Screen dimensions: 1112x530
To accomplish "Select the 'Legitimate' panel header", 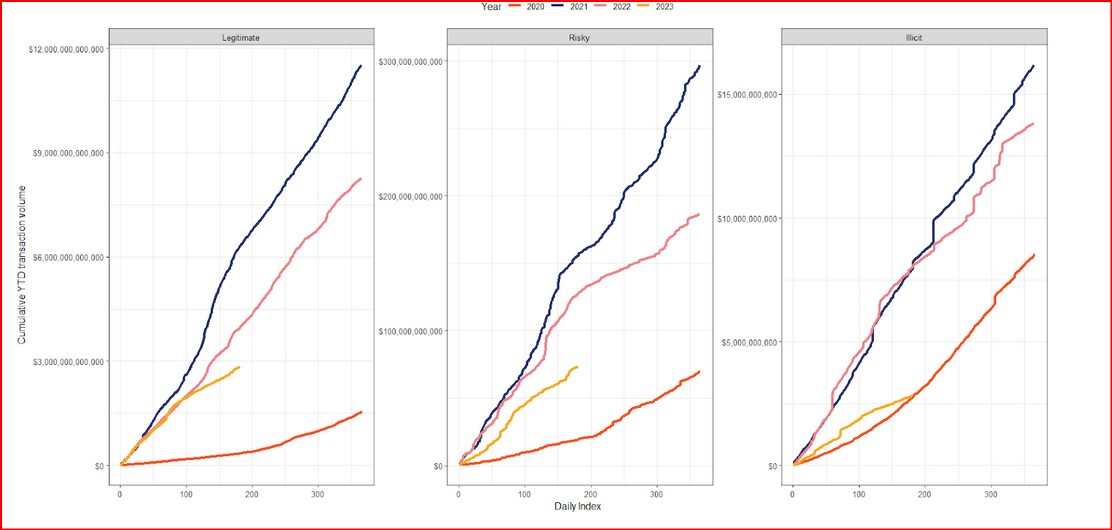I will (241, 38).
